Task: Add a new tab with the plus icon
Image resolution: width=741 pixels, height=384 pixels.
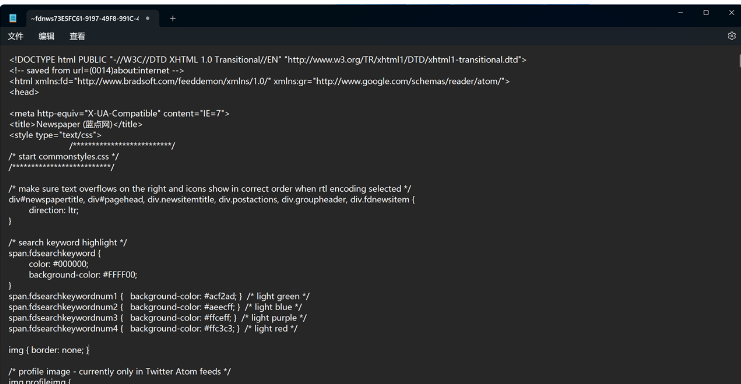Action: click(172, 18)
